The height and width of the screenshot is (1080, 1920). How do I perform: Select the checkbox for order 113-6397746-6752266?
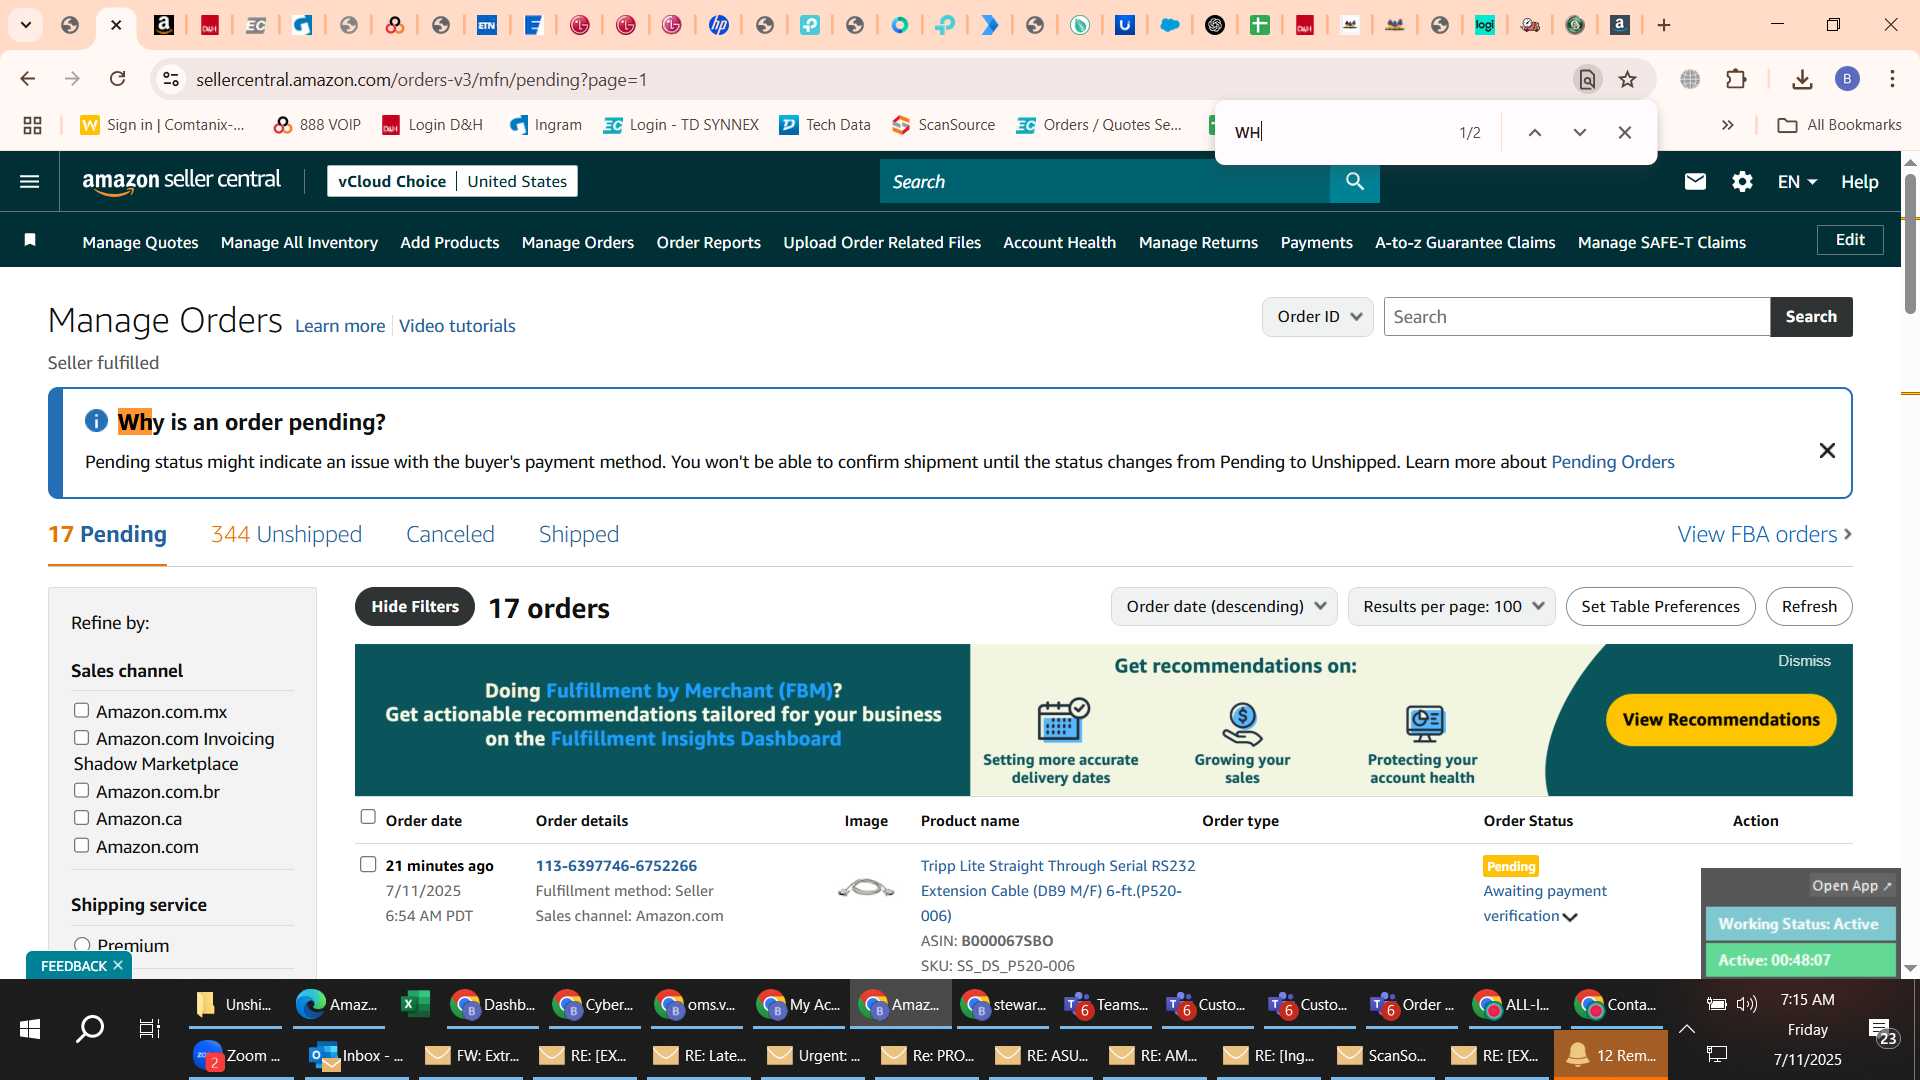[x=368, y=864]
